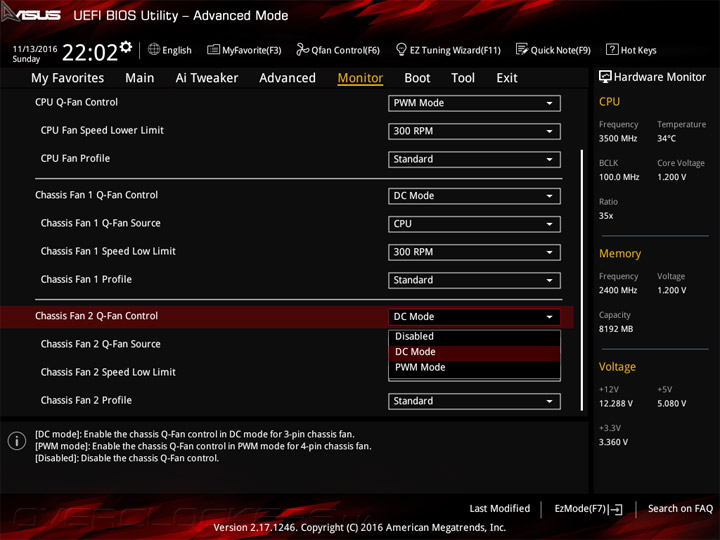Open Quick Note pencil icon
This screenshot has height=540, width=720.
coord(522,49)
